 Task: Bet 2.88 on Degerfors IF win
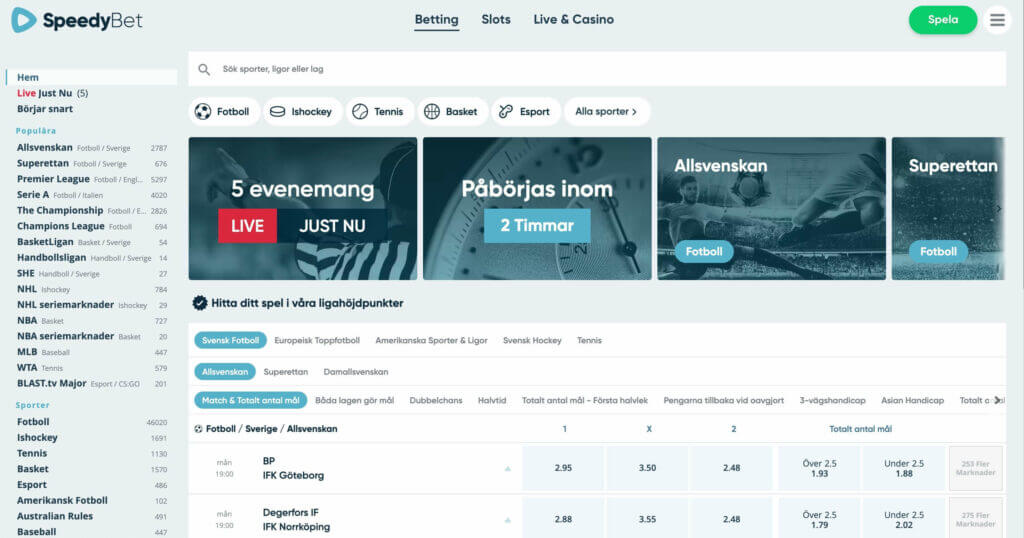click(563, 520)
